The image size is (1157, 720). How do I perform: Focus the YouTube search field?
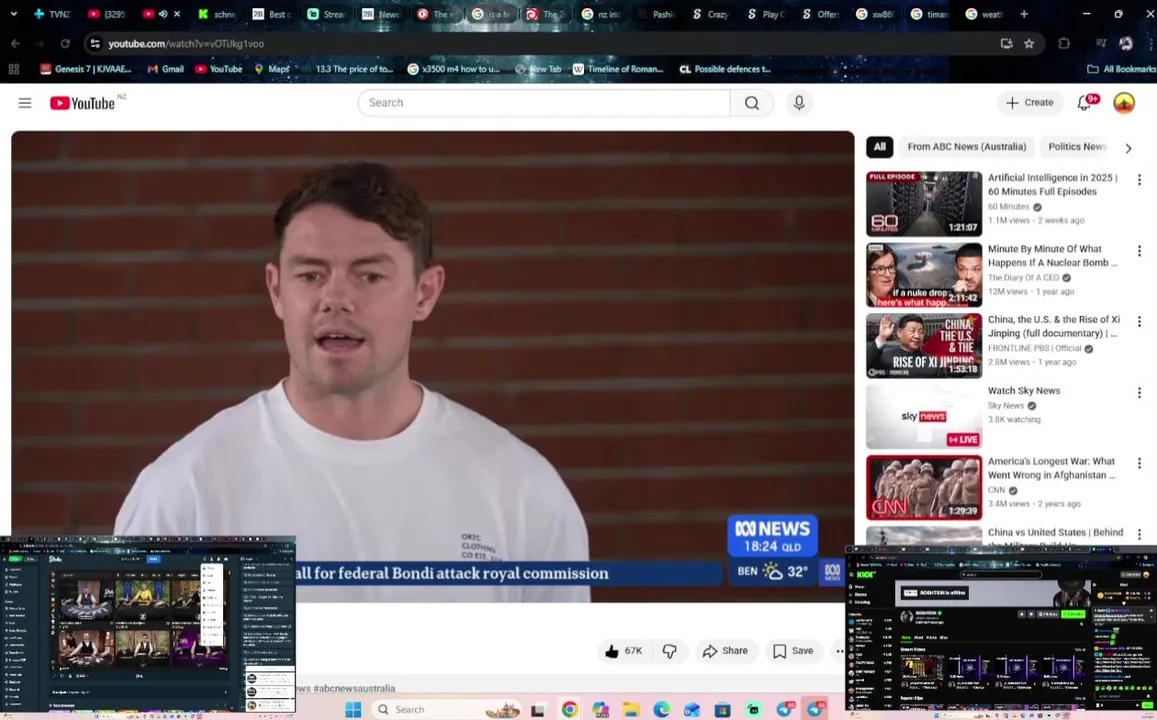pyautogui.click(x=544, y=103)
